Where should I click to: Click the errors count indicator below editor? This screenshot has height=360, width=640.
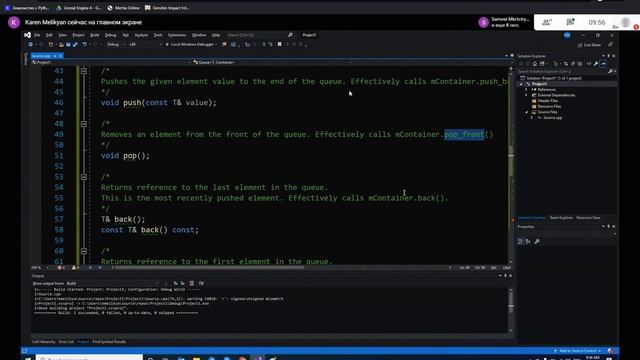pyautogui.click(x=61, y=268)
